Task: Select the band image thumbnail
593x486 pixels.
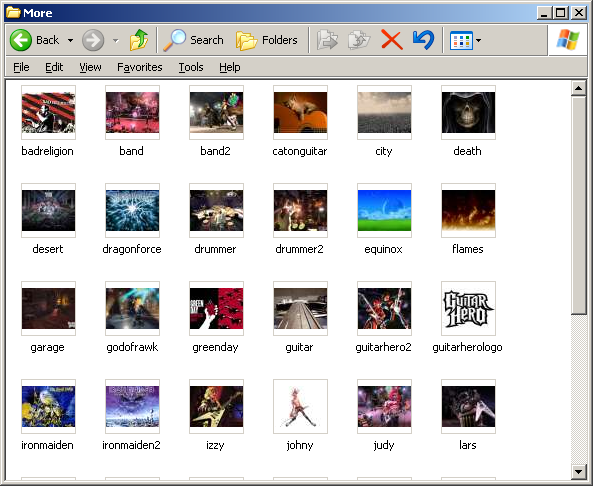Action: click(x=132, y=112)
